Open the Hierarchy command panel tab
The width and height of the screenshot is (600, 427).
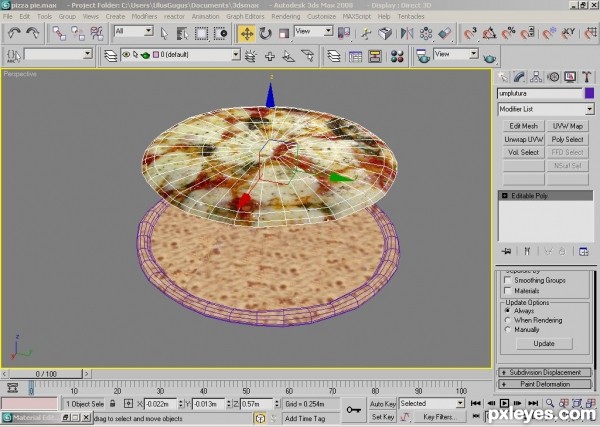(536, 77)
